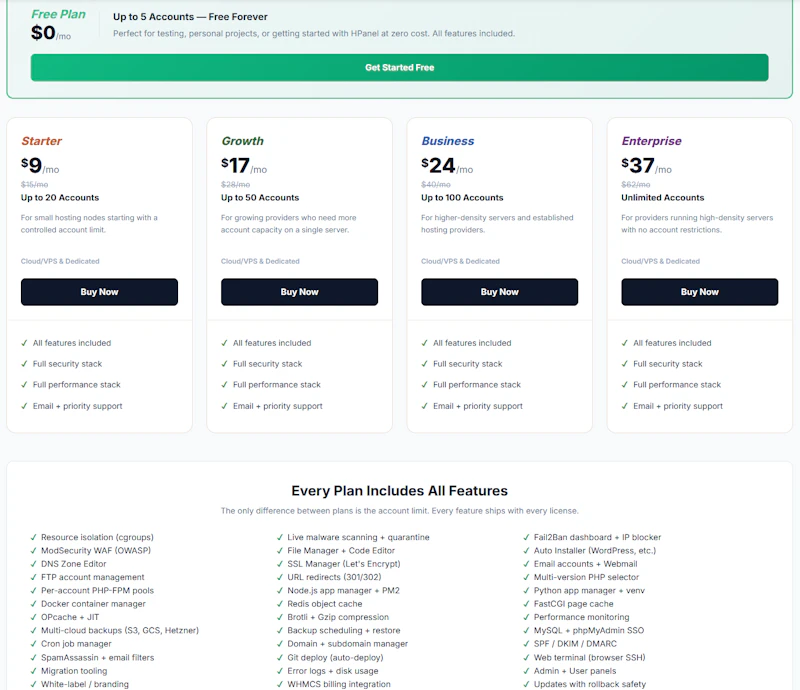Click the struck-through $40/mo price
The width and height of the screenshot is (800, 690).
pyautogui.click(x=436, y=184)
